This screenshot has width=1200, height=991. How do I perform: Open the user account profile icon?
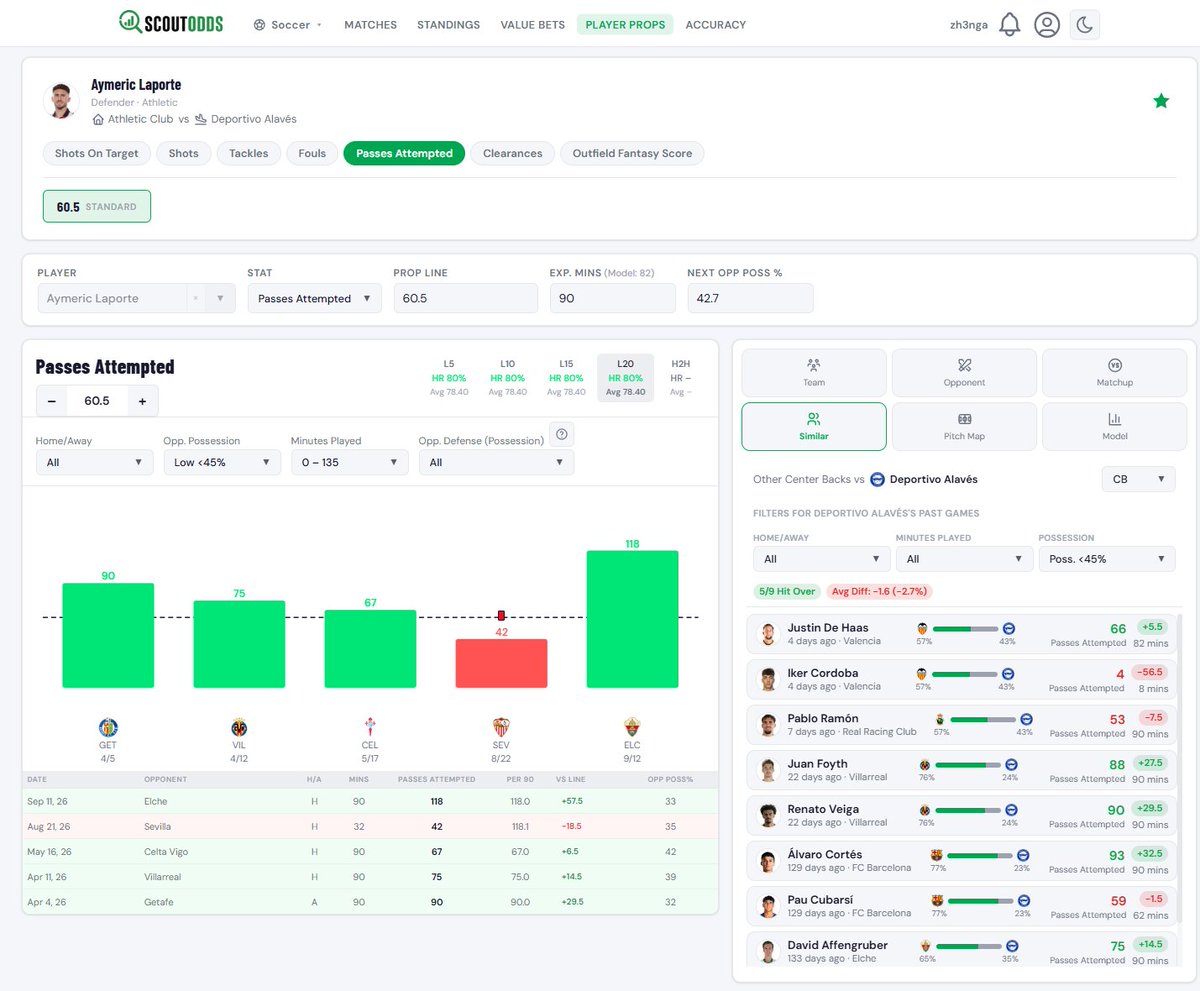[1047, 25]
